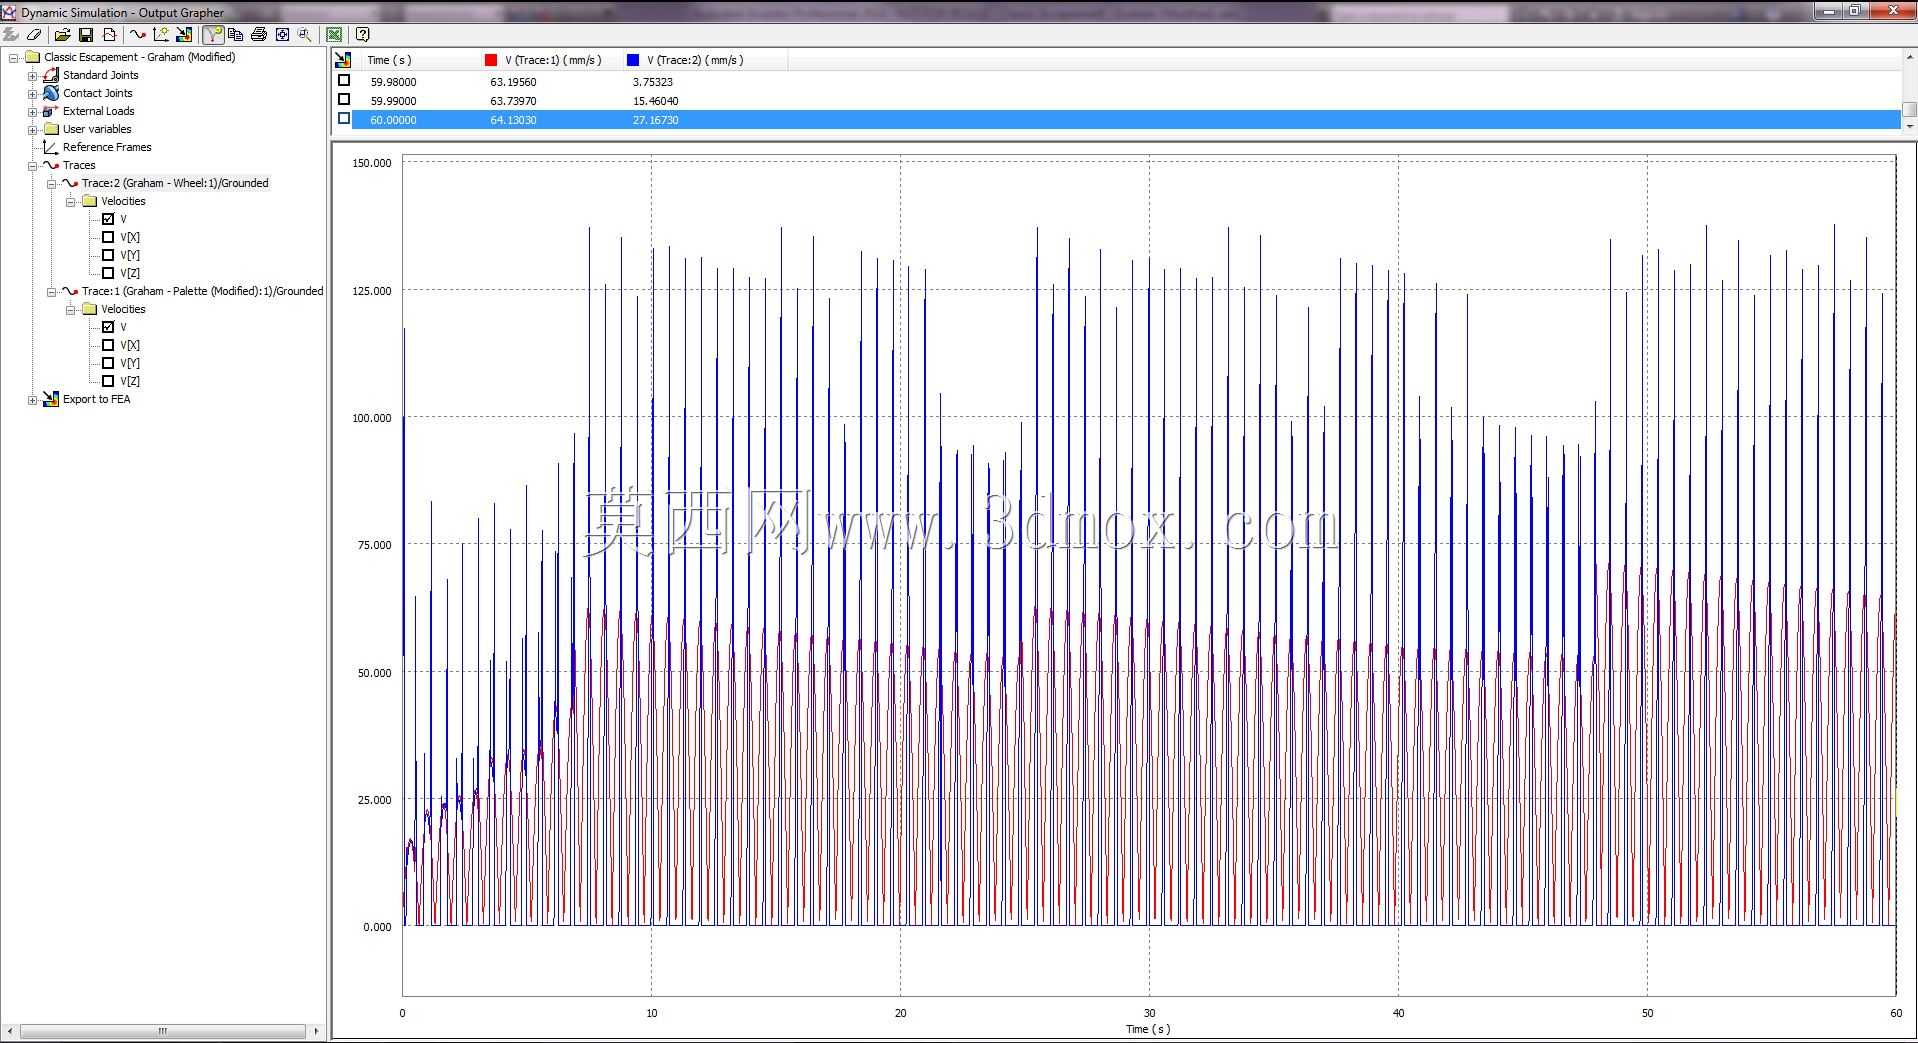Click the Export to Excel icon
The width and height of the screenshot is (1918, 1043).
coord(334,34)
